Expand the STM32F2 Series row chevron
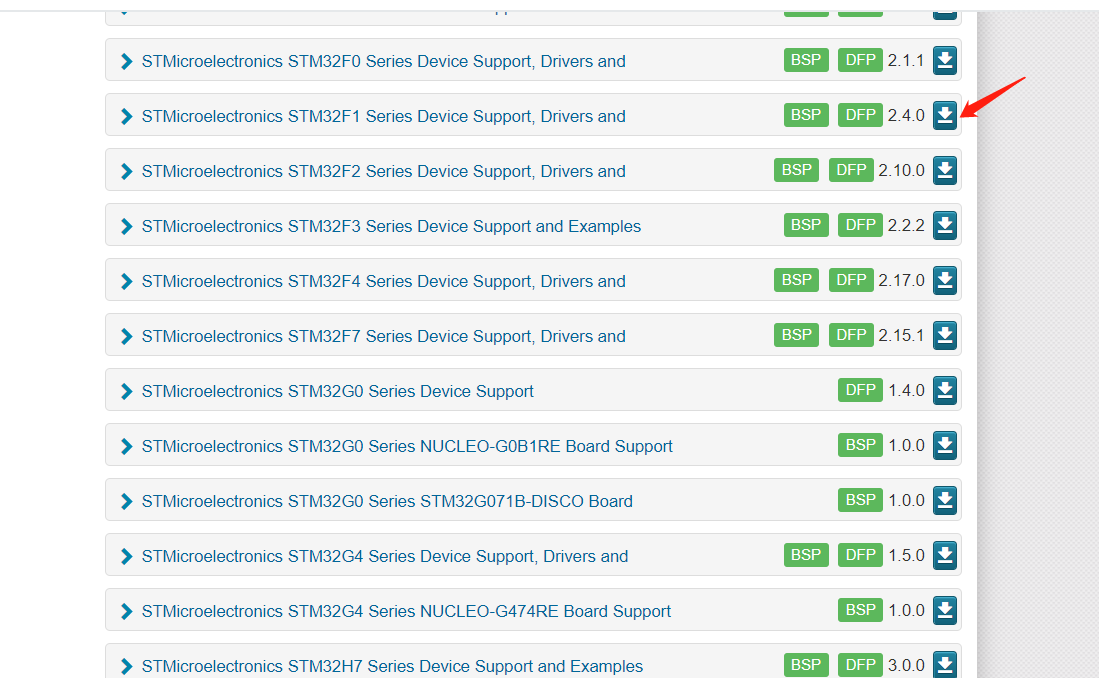This screenshot has width=1099, height=678. pyautogui.click(x=127, y=172)
